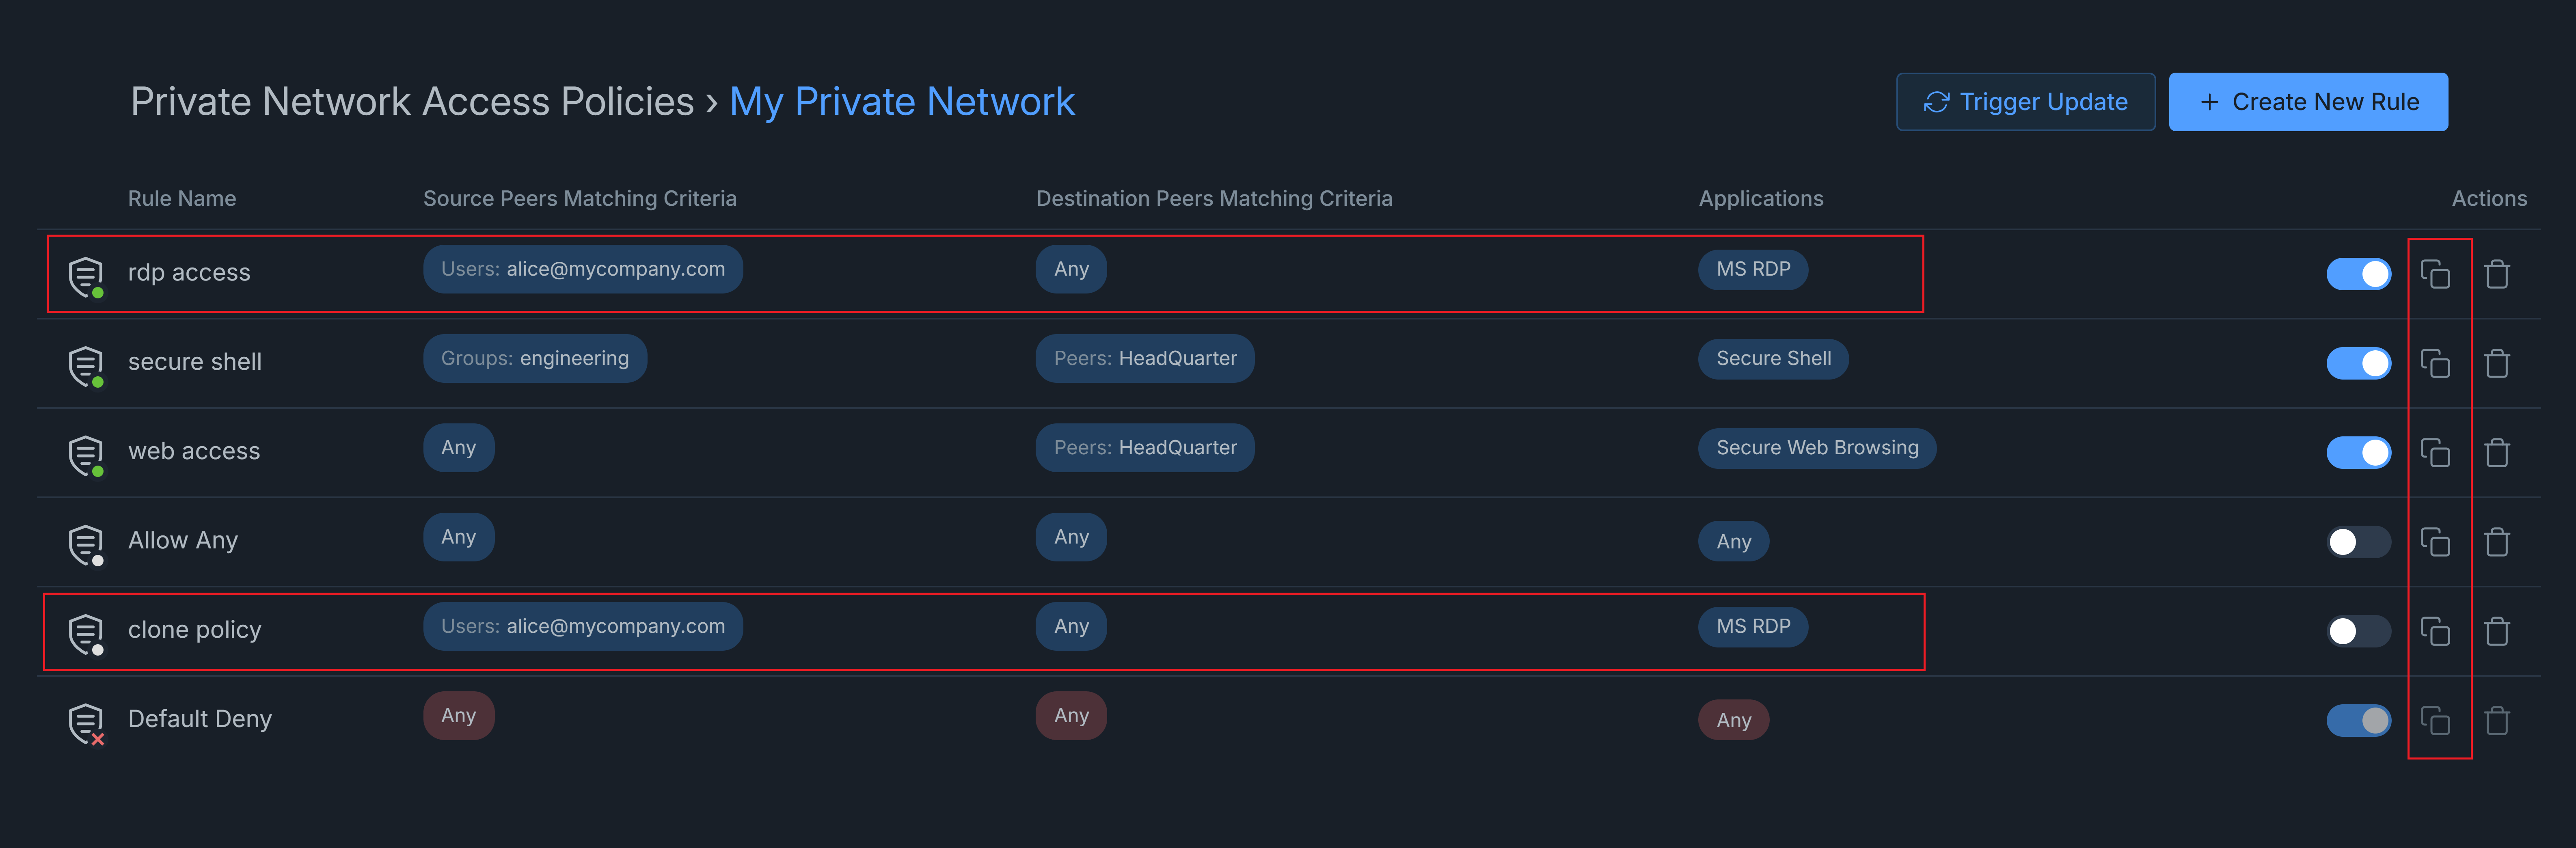Delete the web access rule
This screenshot has width=2576, height=848.
pos(2497,452)
